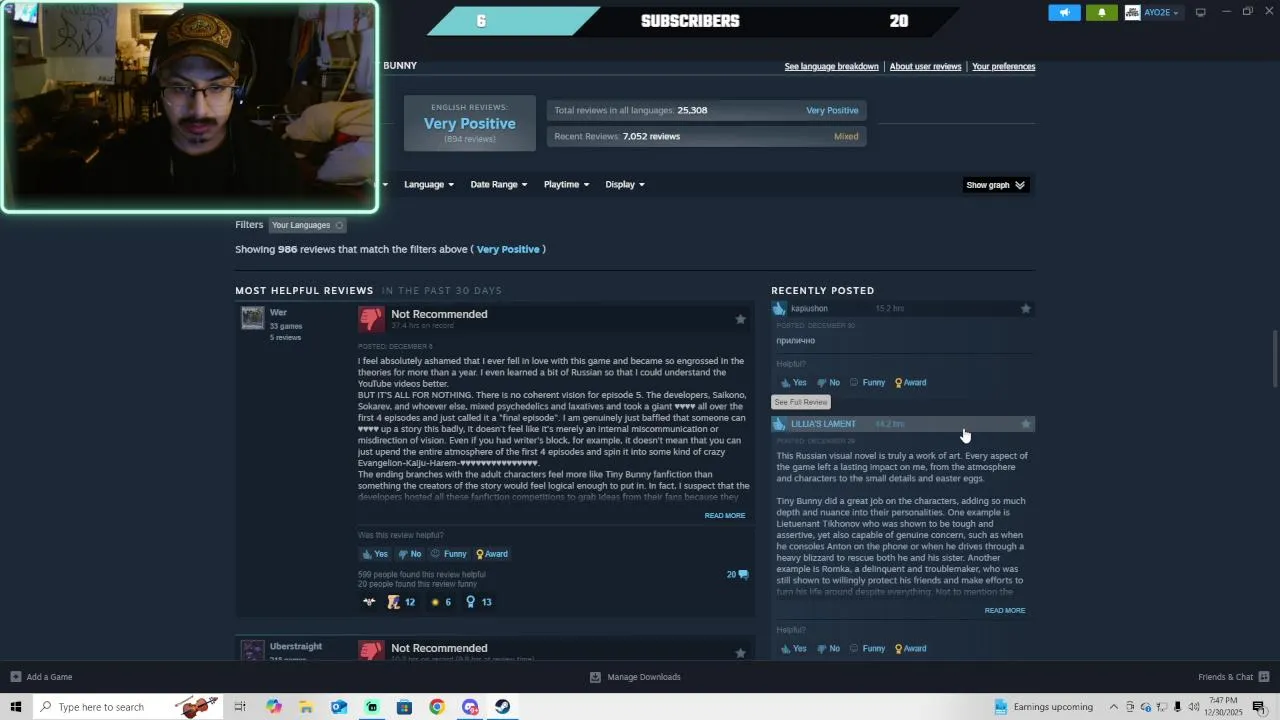Expand the Playtime filter dropdown
1280x720 pixels.
[x=566, y=185]
